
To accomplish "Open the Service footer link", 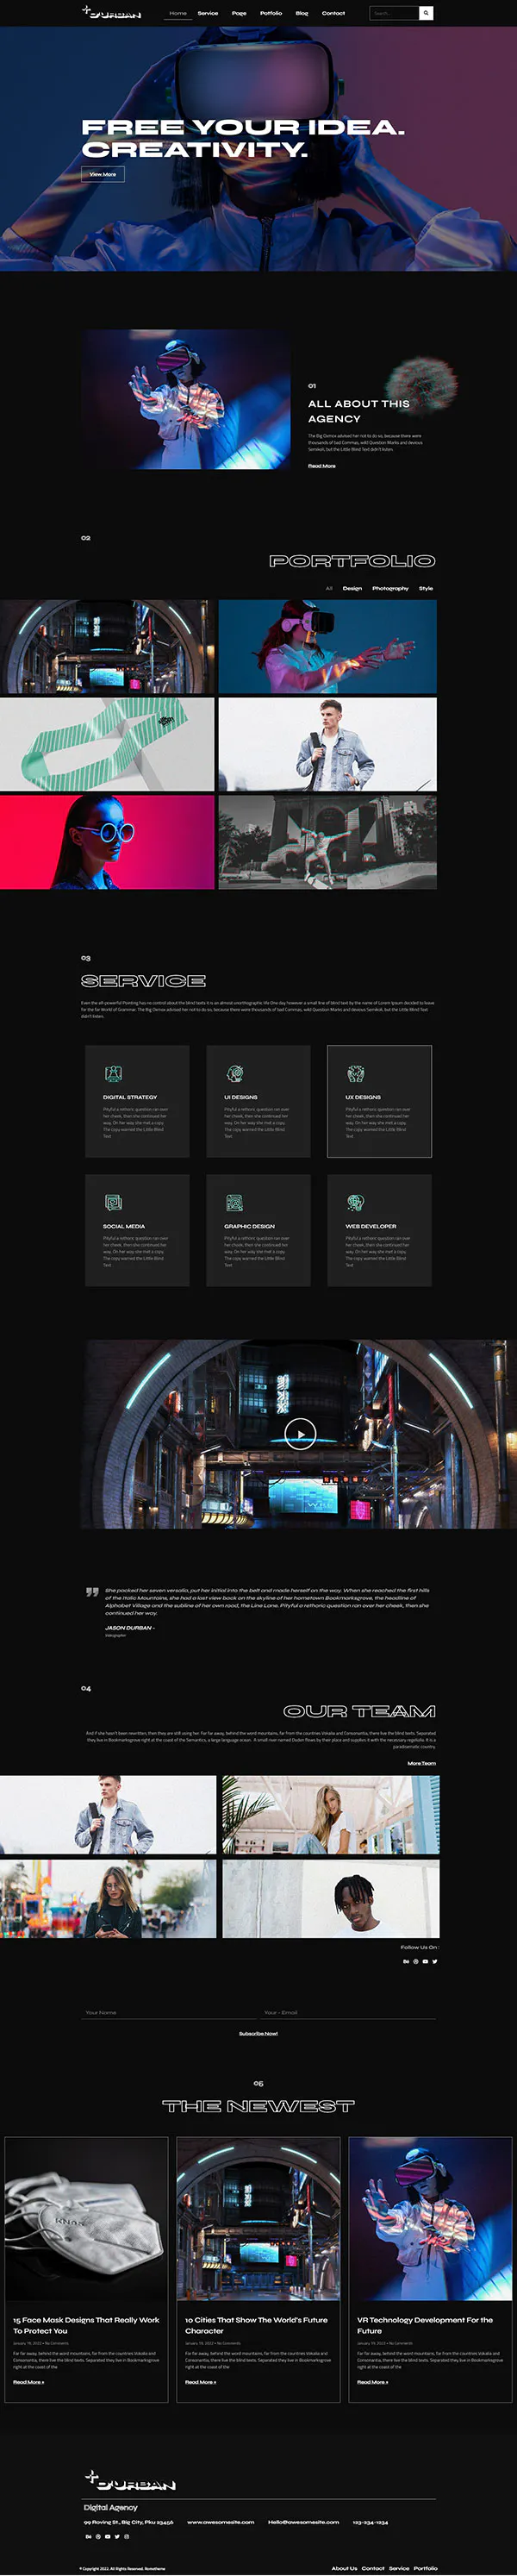I will [x=399, y=2568].
